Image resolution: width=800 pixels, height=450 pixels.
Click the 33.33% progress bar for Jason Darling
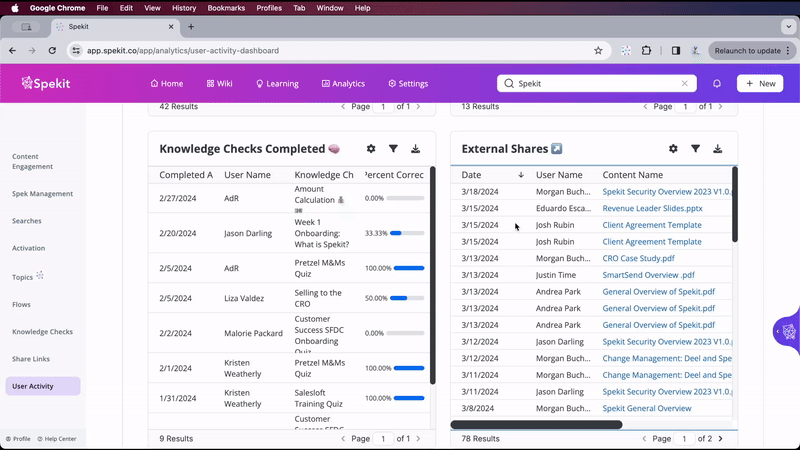[x=407, y=233]
